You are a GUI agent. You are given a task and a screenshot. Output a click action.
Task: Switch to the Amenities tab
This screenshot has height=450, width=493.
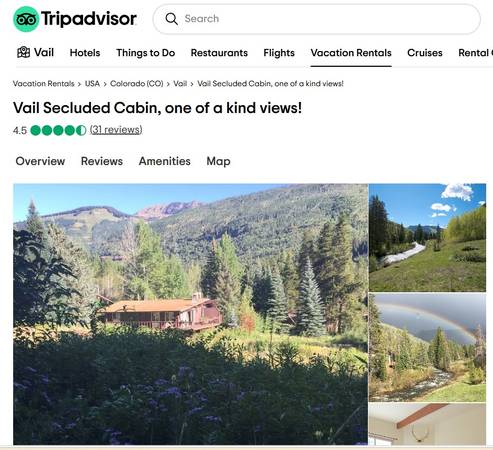165,161
